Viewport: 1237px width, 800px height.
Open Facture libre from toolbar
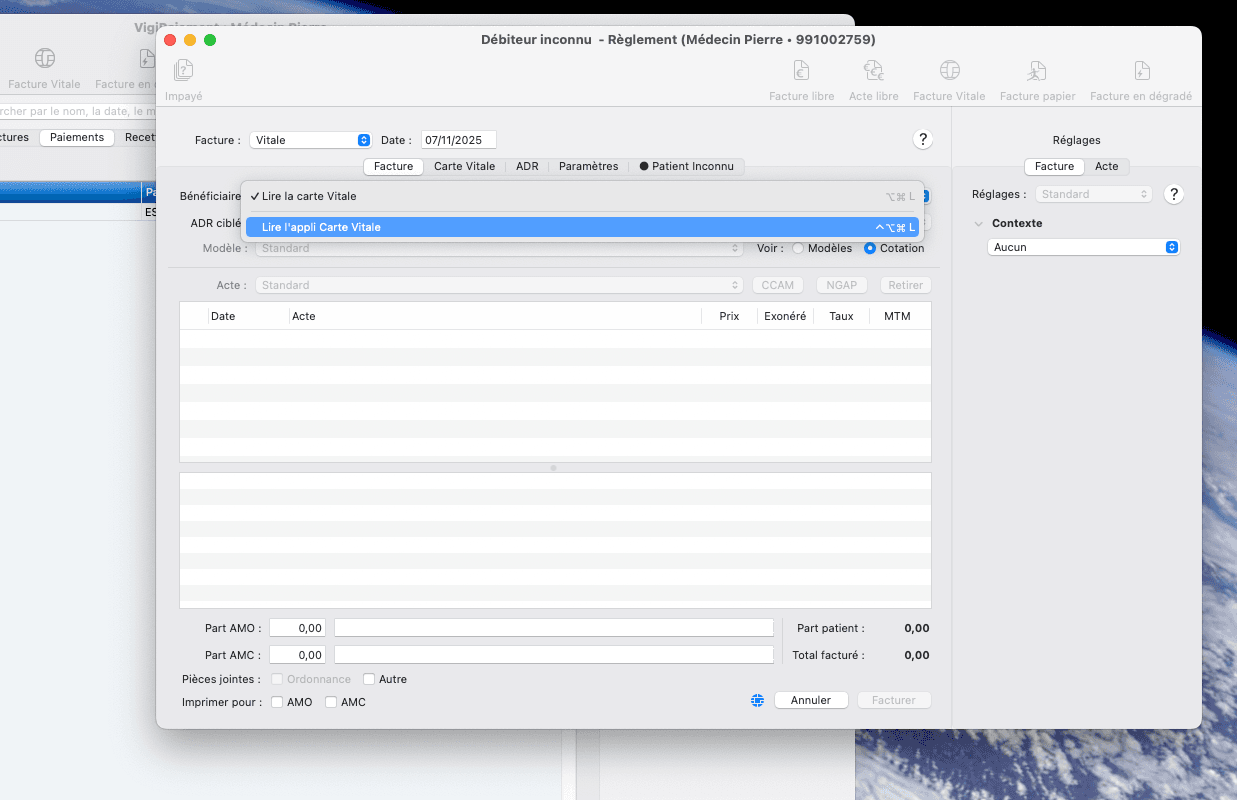coord(801,71)
